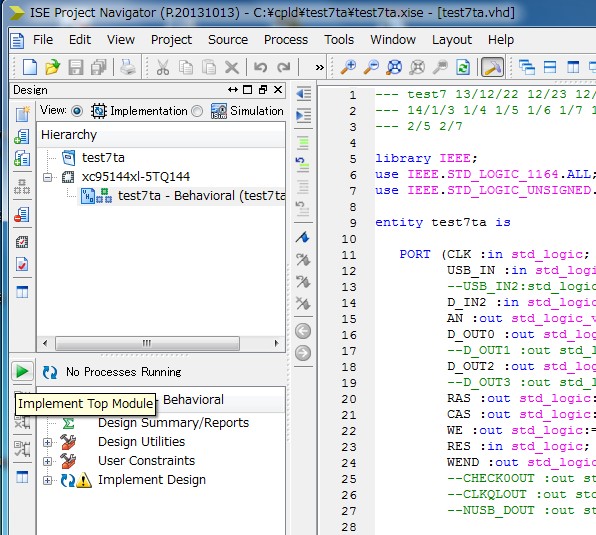Image resolution: width=596 pixels, height=535 pixels.
Task: Save the file using the floppy icon
Action: 76,68
